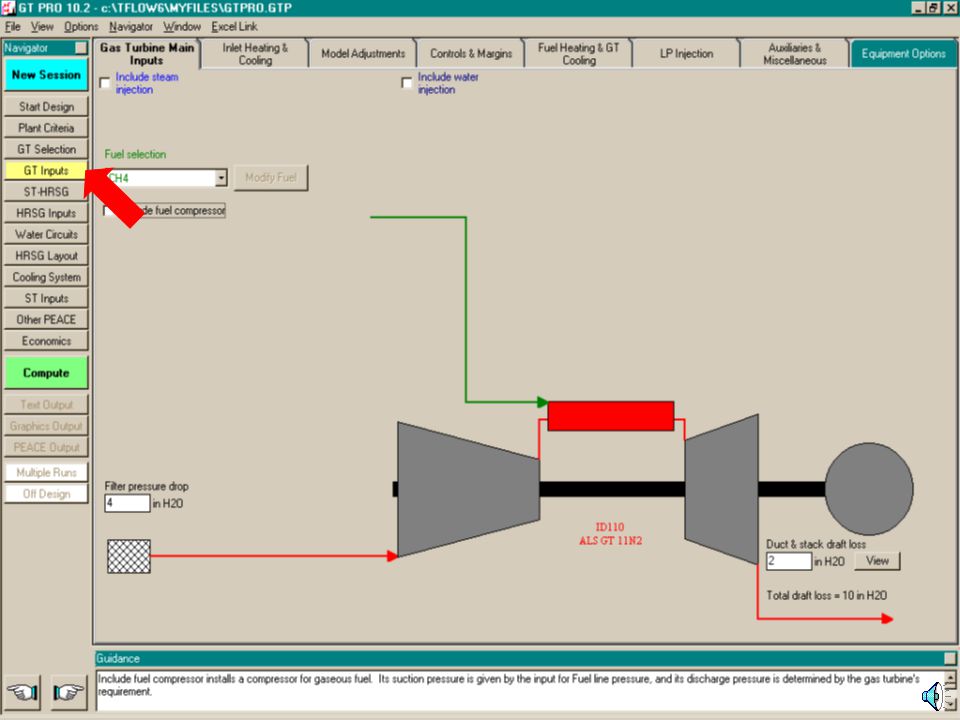Open HRSG Layout section
This screenshot has width=960, height=720.
[46, 256]
